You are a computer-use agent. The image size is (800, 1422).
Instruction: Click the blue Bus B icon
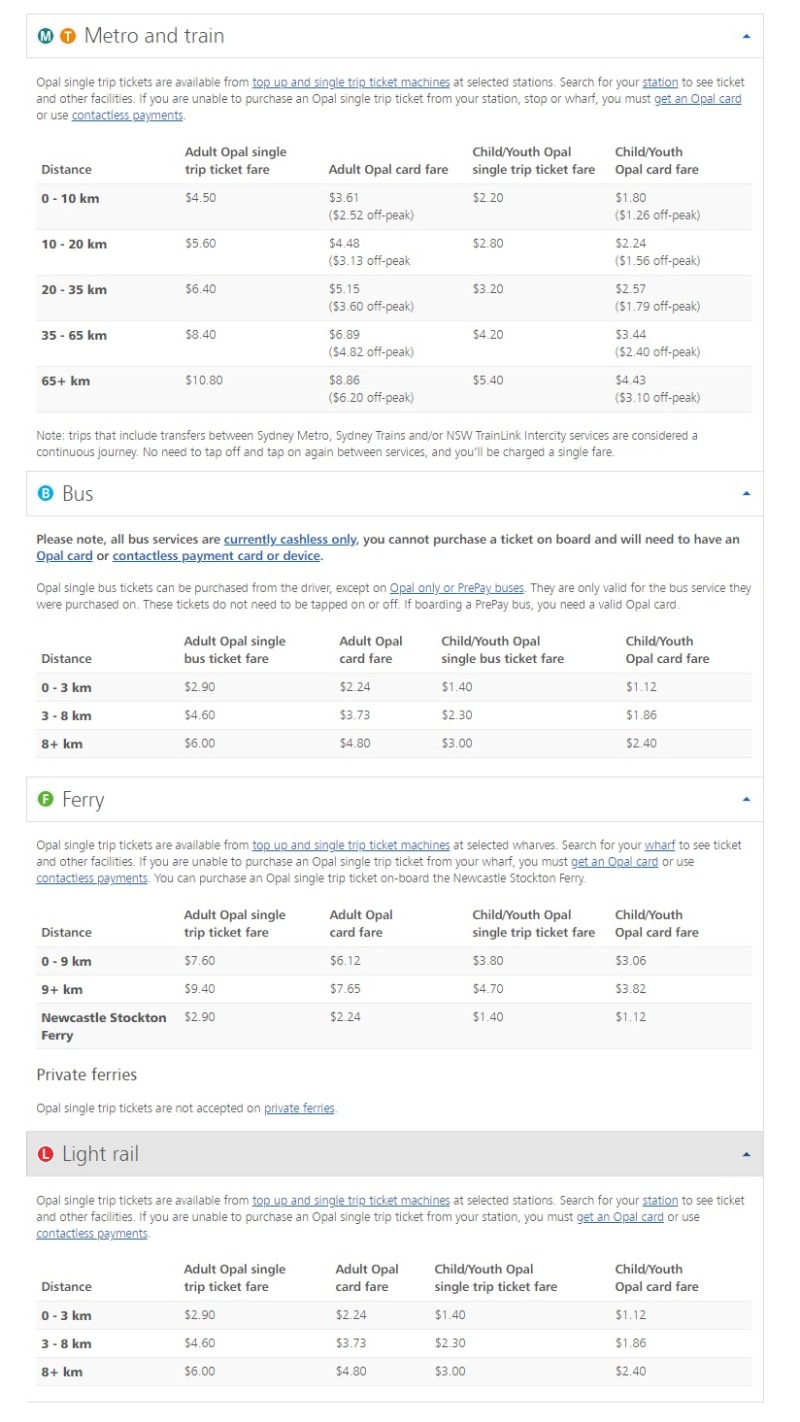pos(45,494)
